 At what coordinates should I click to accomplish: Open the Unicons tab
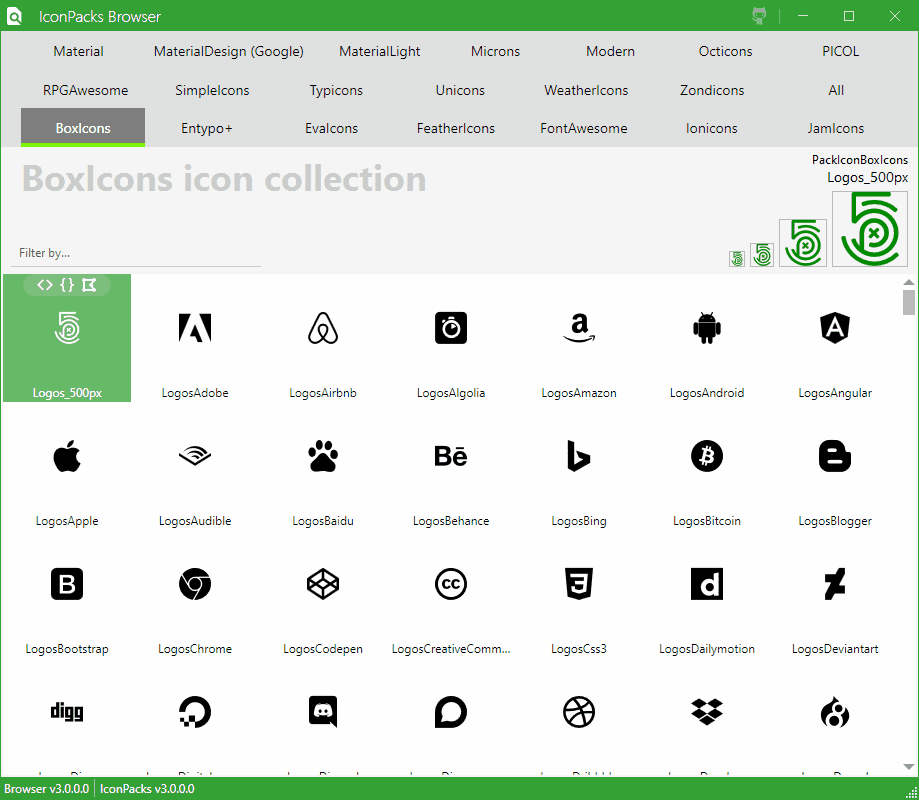pos(460,90)
